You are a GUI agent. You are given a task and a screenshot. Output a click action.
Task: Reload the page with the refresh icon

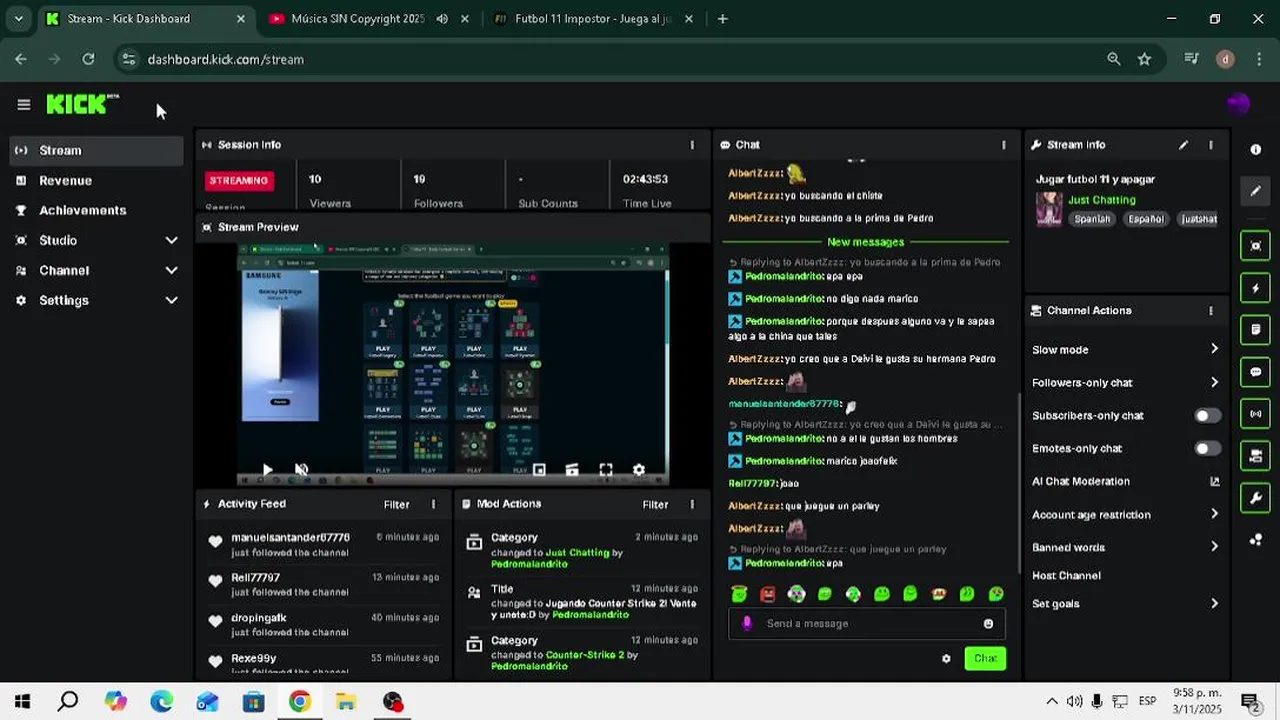(88, 59)
